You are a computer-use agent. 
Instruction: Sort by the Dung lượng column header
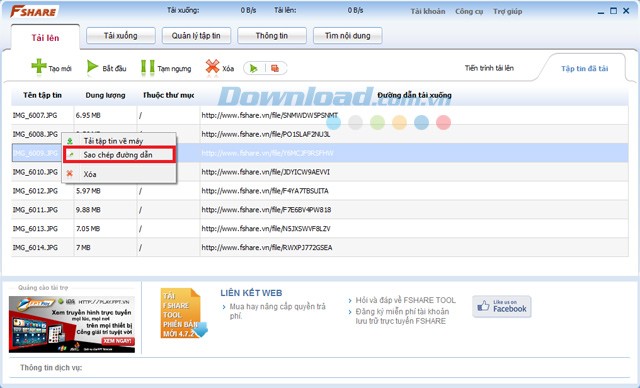pyautogui.click(x=105, y=95)
